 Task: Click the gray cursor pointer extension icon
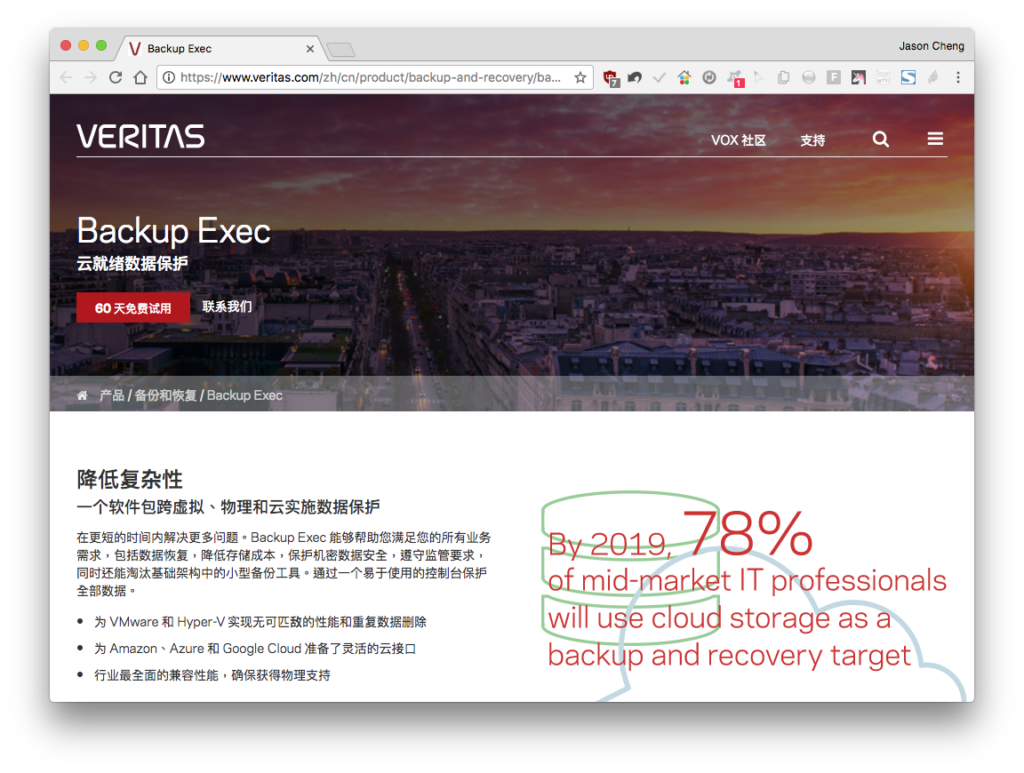pos(758,78)
